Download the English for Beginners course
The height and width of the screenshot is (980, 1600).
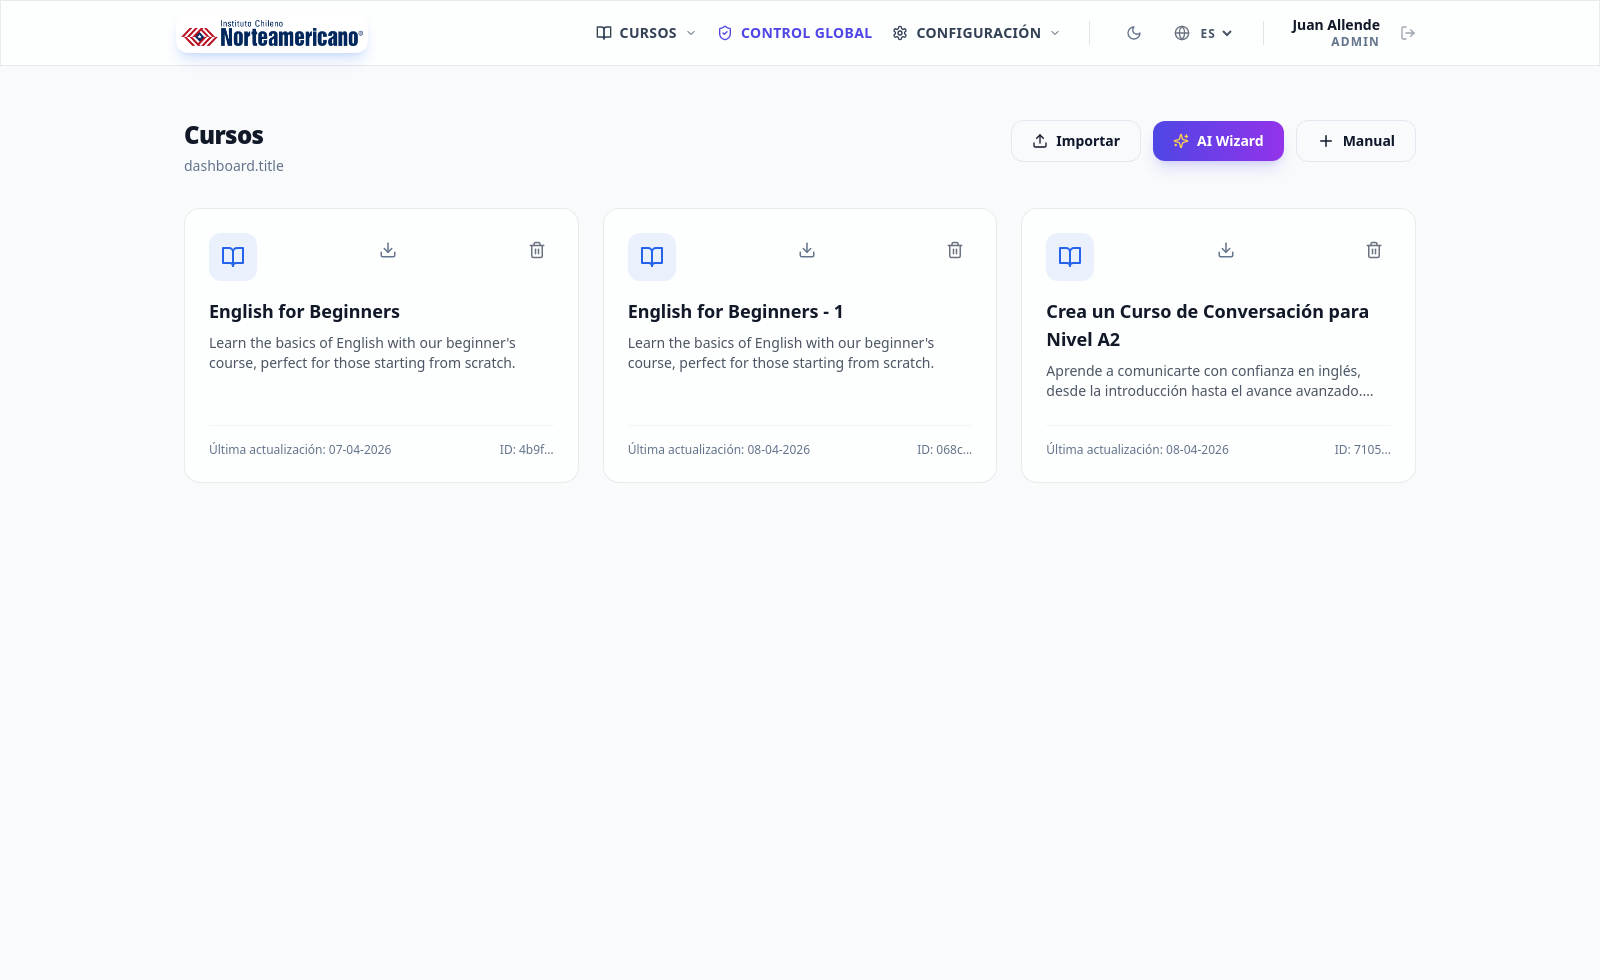point(388,250)
